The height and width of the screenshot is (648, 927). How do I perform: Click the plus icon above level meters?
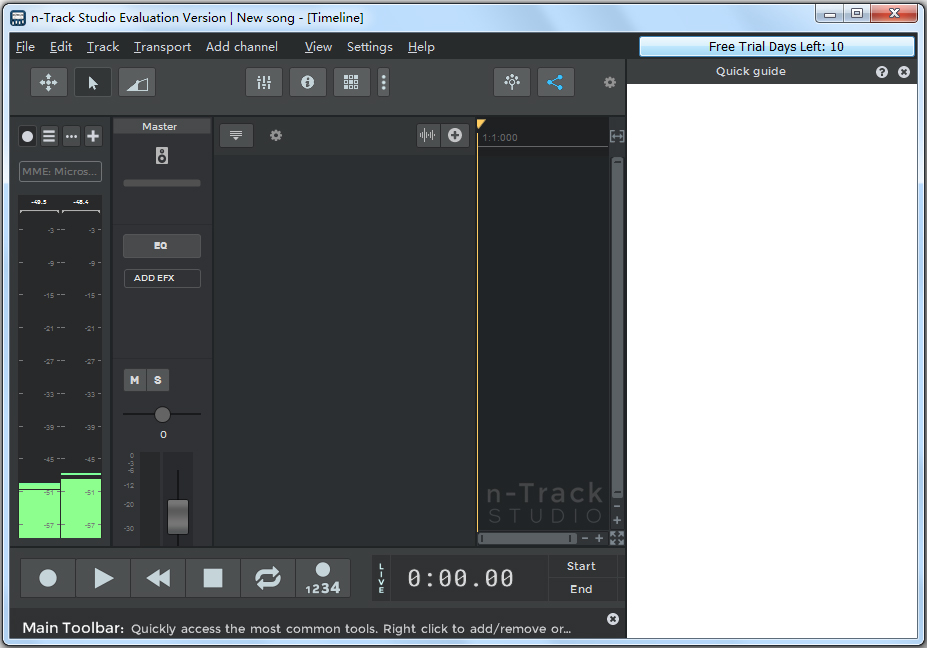click(93, 137)
